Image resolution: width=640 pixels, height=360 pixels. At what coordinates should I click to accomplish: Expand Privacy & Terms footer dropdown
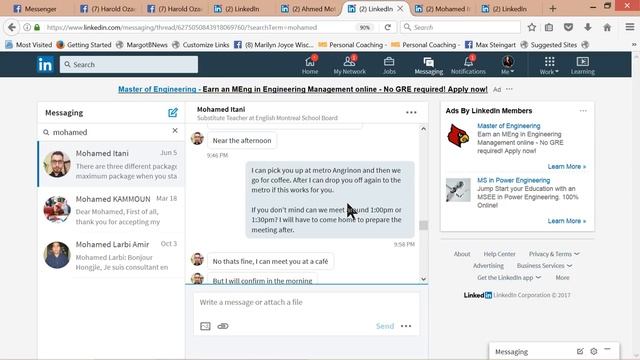point(554,254)
